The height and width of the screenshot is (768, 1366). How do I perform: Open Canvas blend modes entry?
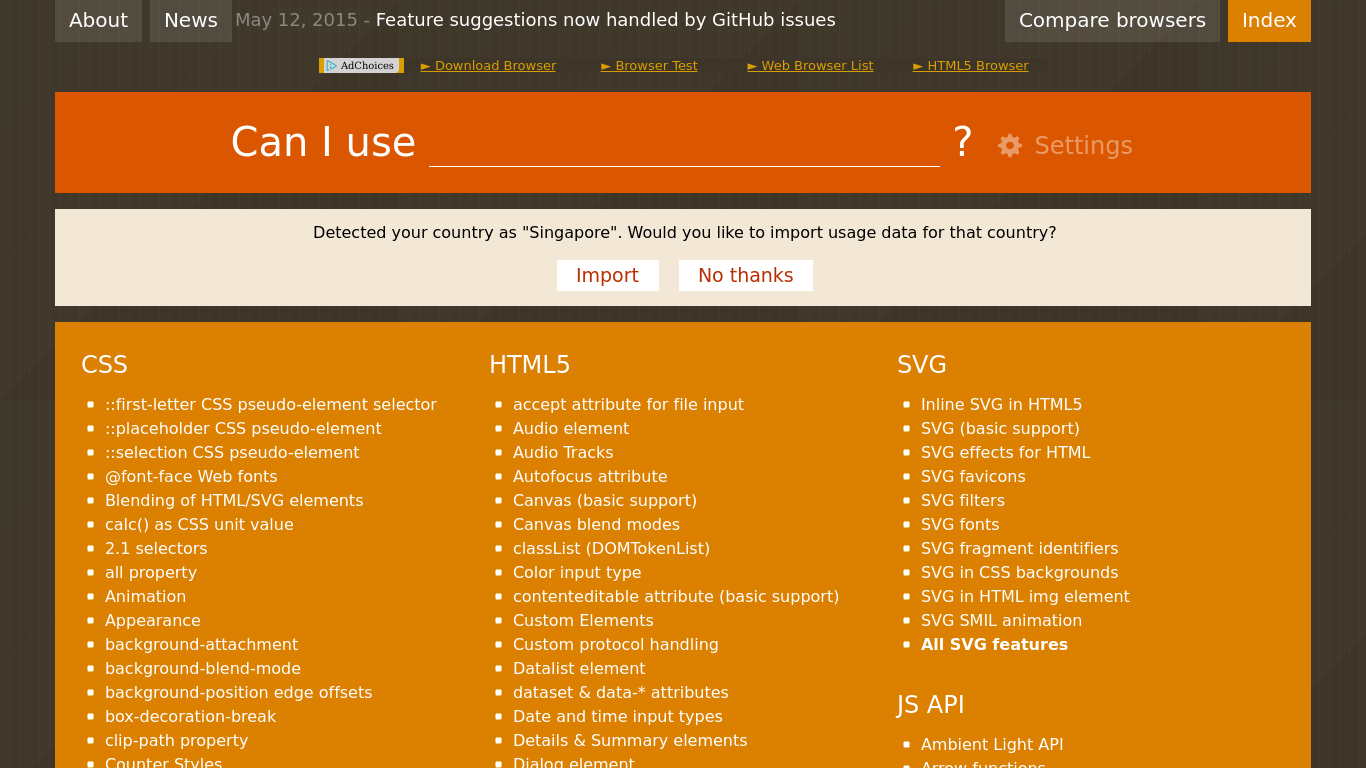click(596, 525)
